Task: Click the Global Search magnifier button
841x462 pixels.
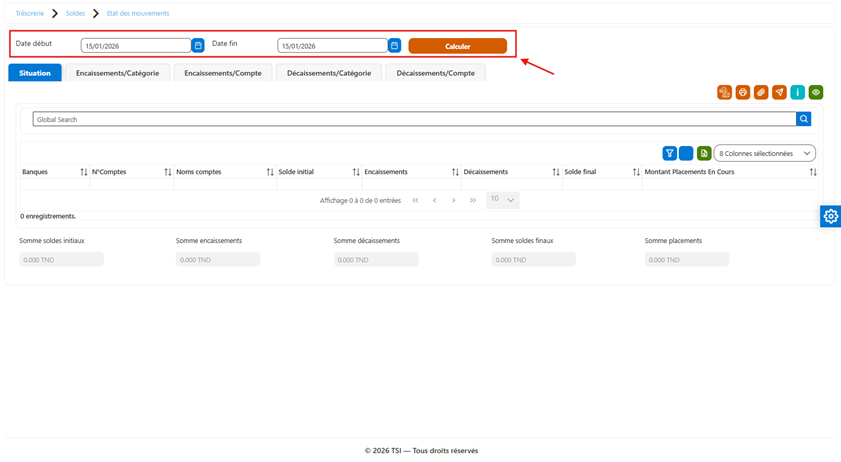Action: 803,119
